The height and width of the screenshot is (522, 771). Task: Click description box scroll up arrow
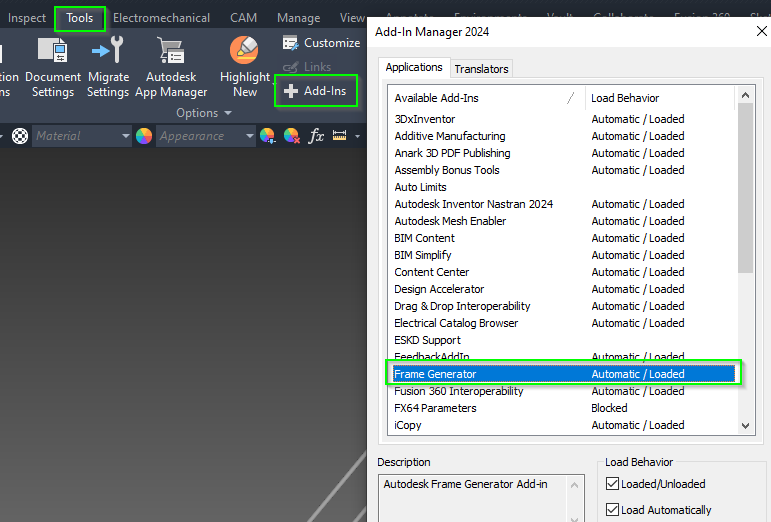pos(574,485)
